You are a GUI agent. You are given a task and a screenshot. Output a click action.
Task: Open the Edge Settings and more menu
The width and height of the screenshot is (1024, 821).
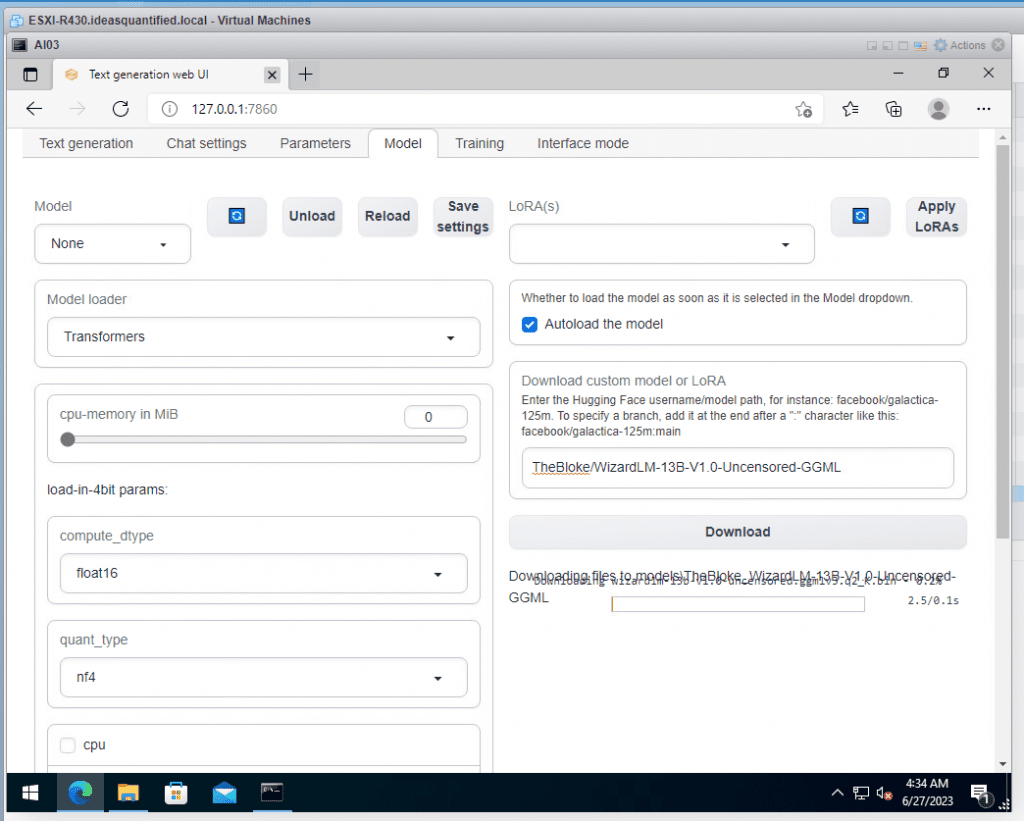tap(984, 109)
